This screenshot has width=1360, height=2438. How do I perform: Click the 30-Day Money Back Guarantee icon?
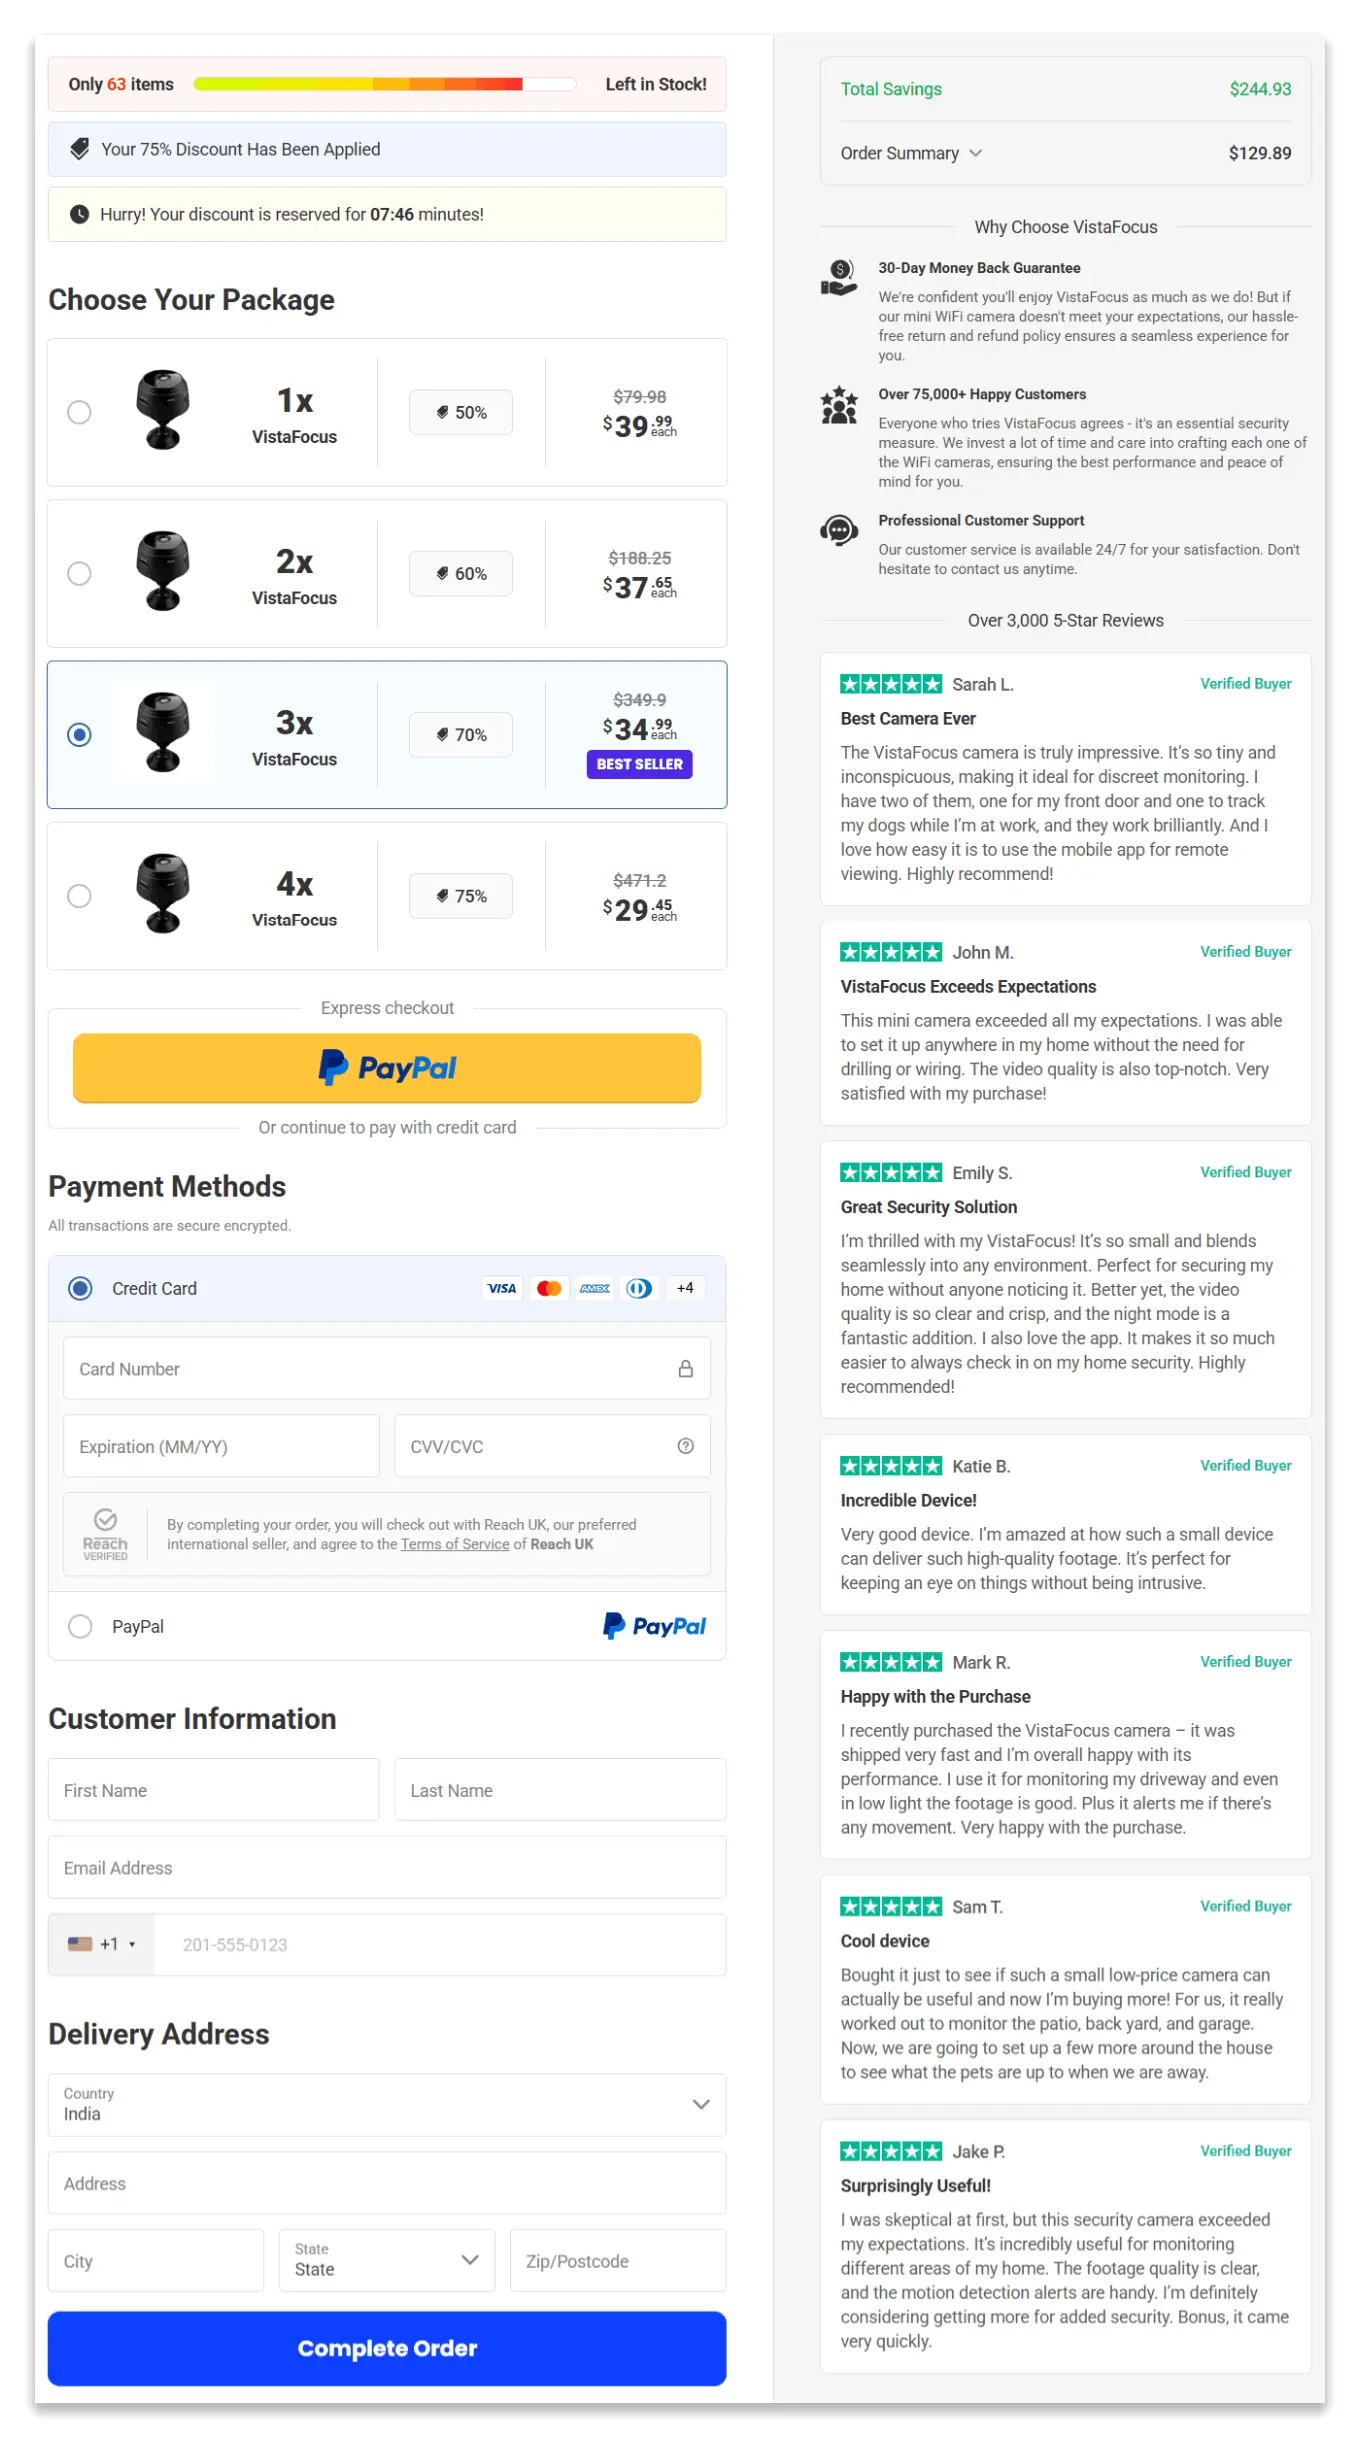coord(840,277)
